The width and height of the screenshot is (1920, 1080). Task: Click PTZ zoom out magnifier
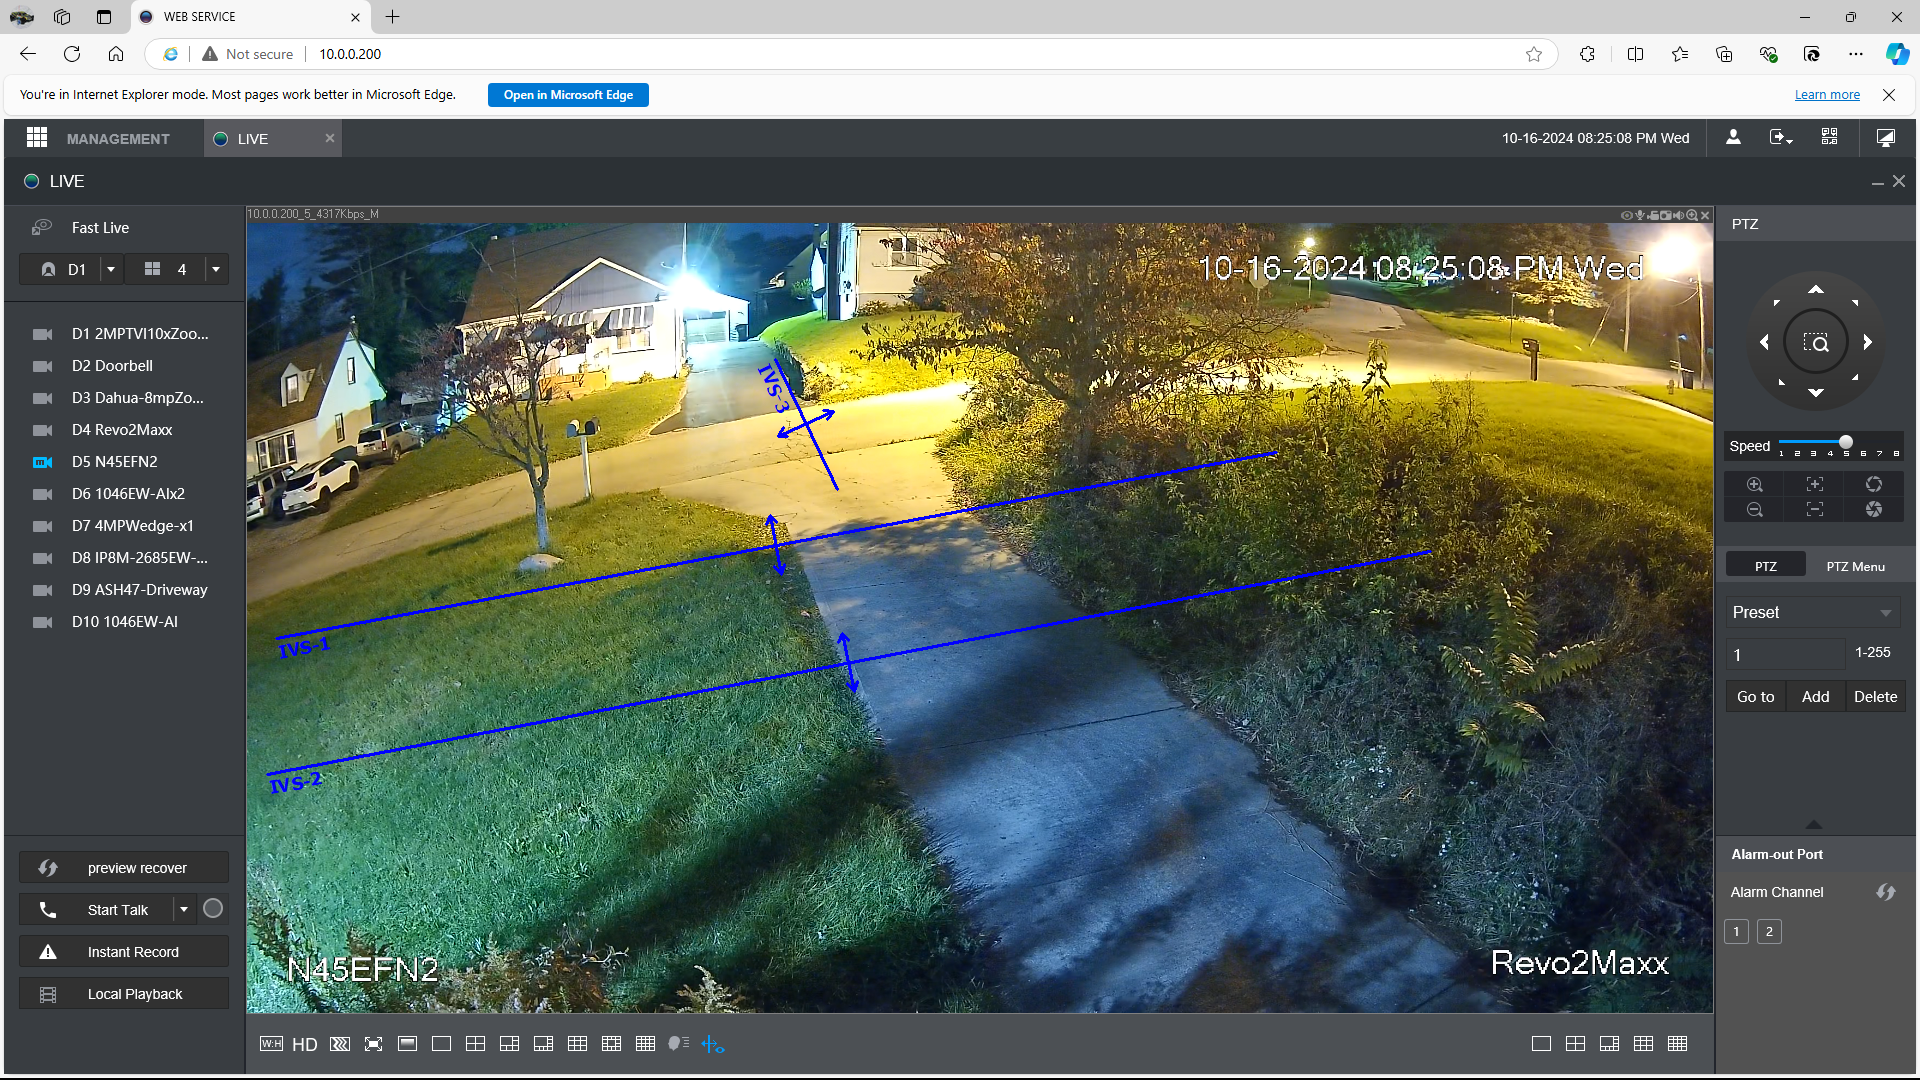click(x=1755, y=510)
